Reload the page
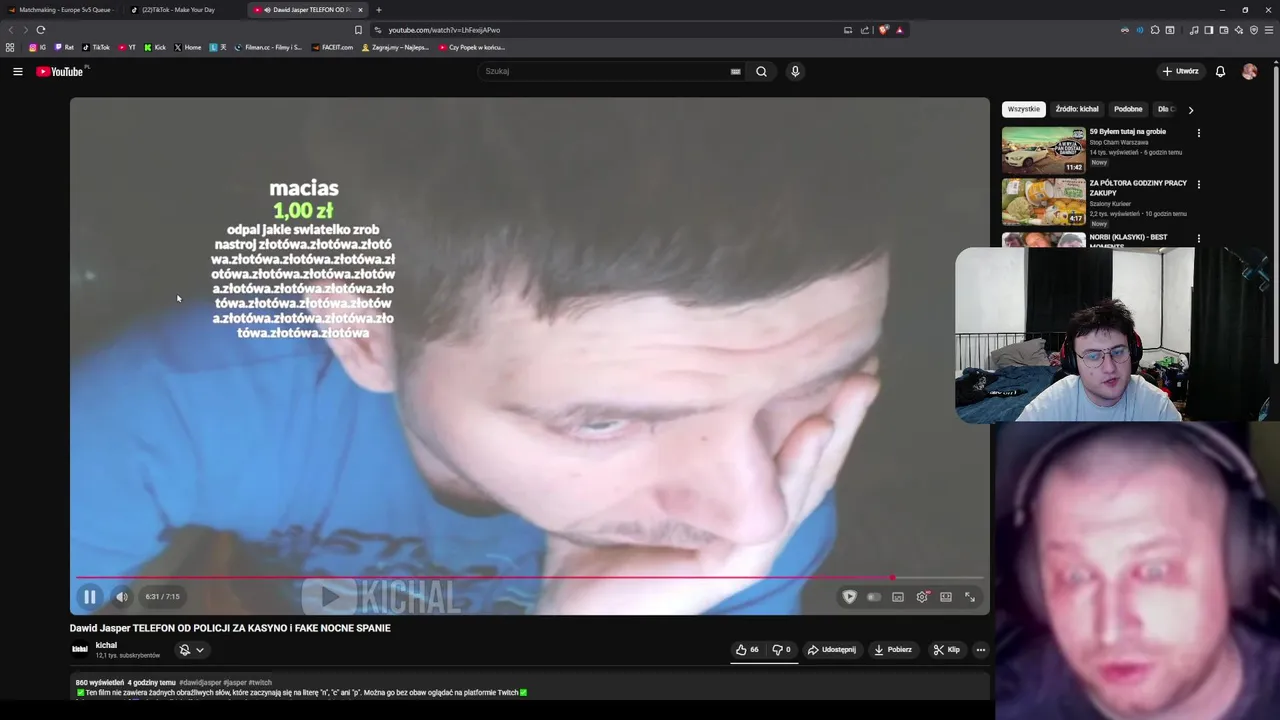Image resolution: width=1280 pixels, height=720 pixels. tap(40, 30)
